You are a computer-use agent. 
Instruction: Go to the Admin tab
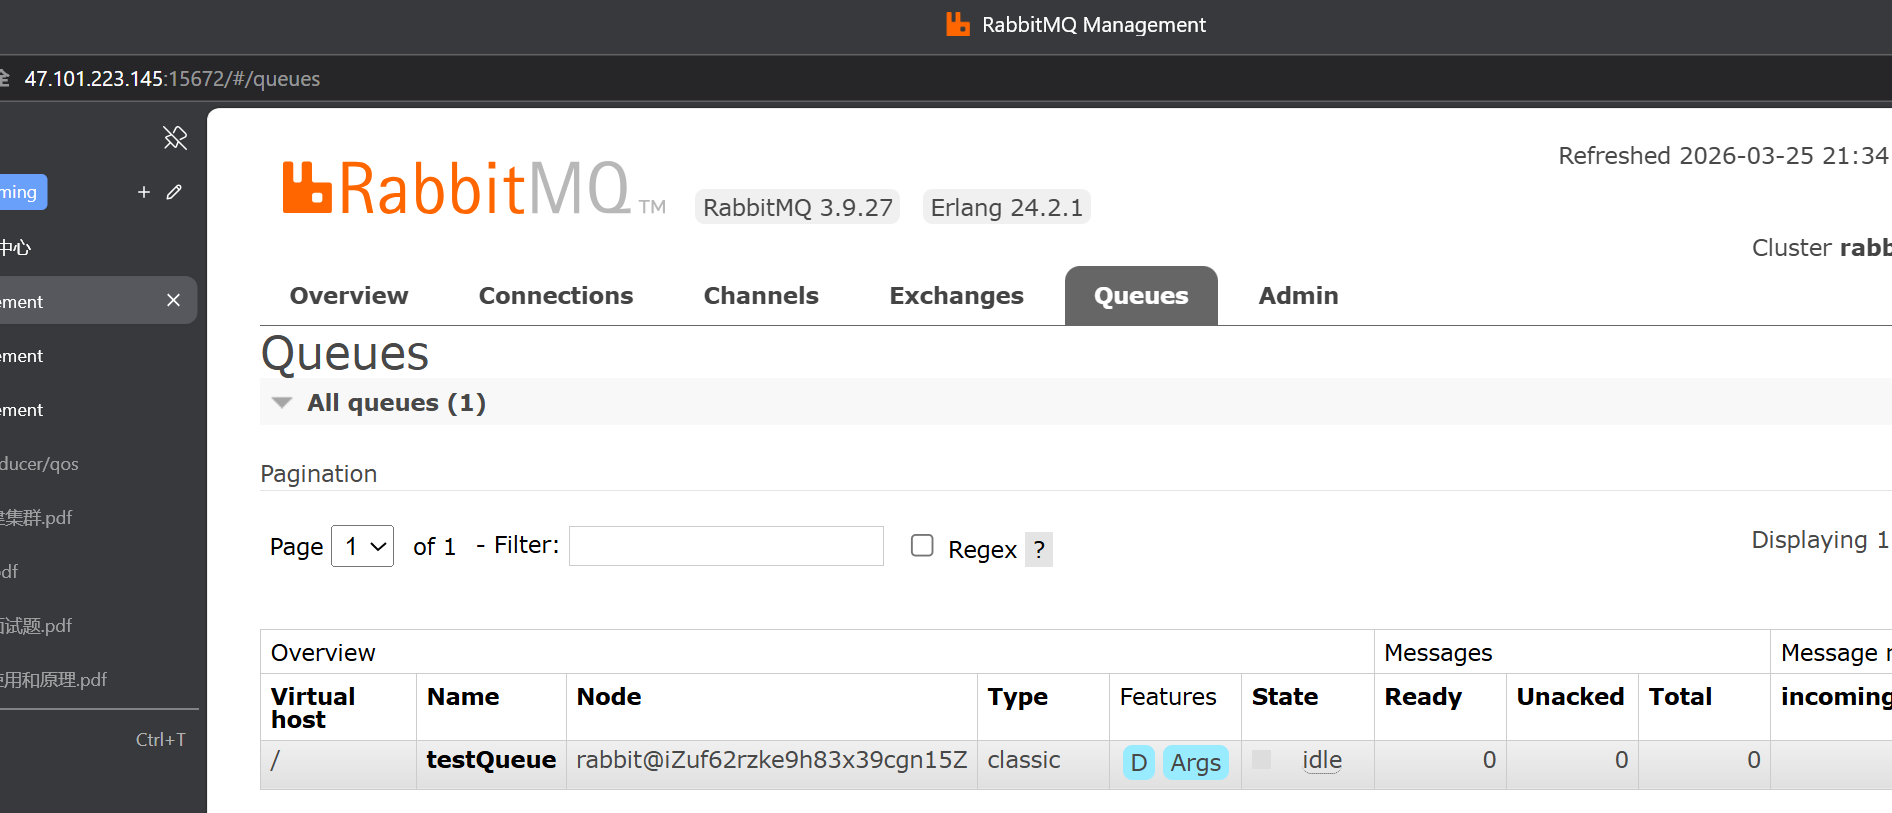point(1298,296)
